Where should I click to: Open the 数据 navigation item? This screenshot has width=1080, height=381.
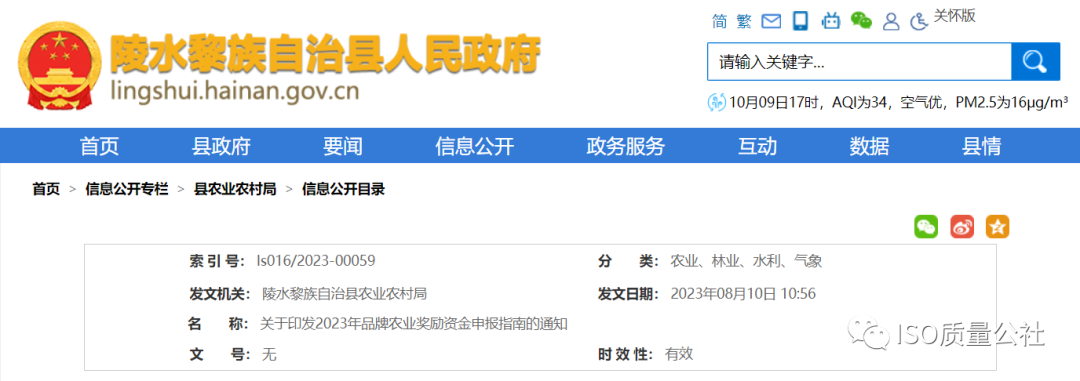point(869,146)
